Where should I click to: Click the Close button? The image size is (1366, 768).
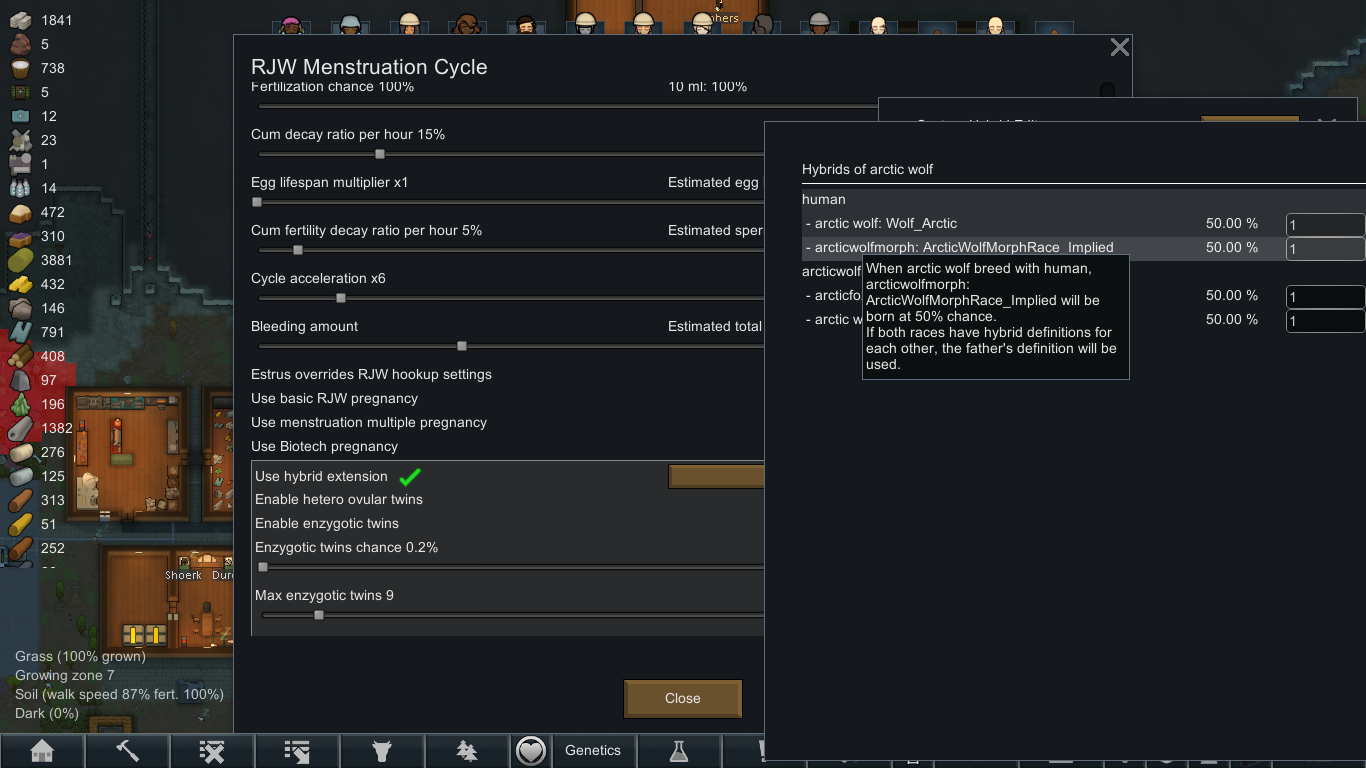(683, 698)
